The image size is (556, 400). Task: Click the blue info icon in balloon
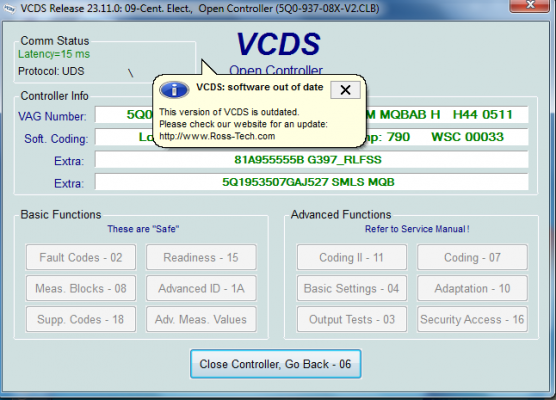(x=174, y=90)
